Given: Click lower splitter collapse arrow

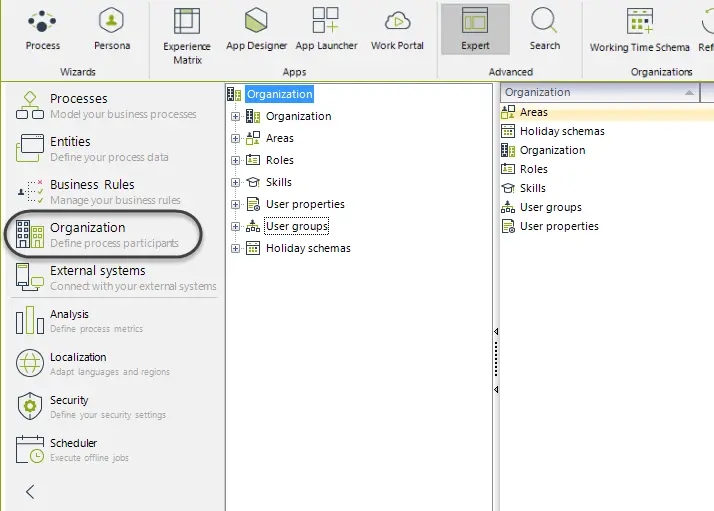Looking at the screenshot, I should point(496,389).
